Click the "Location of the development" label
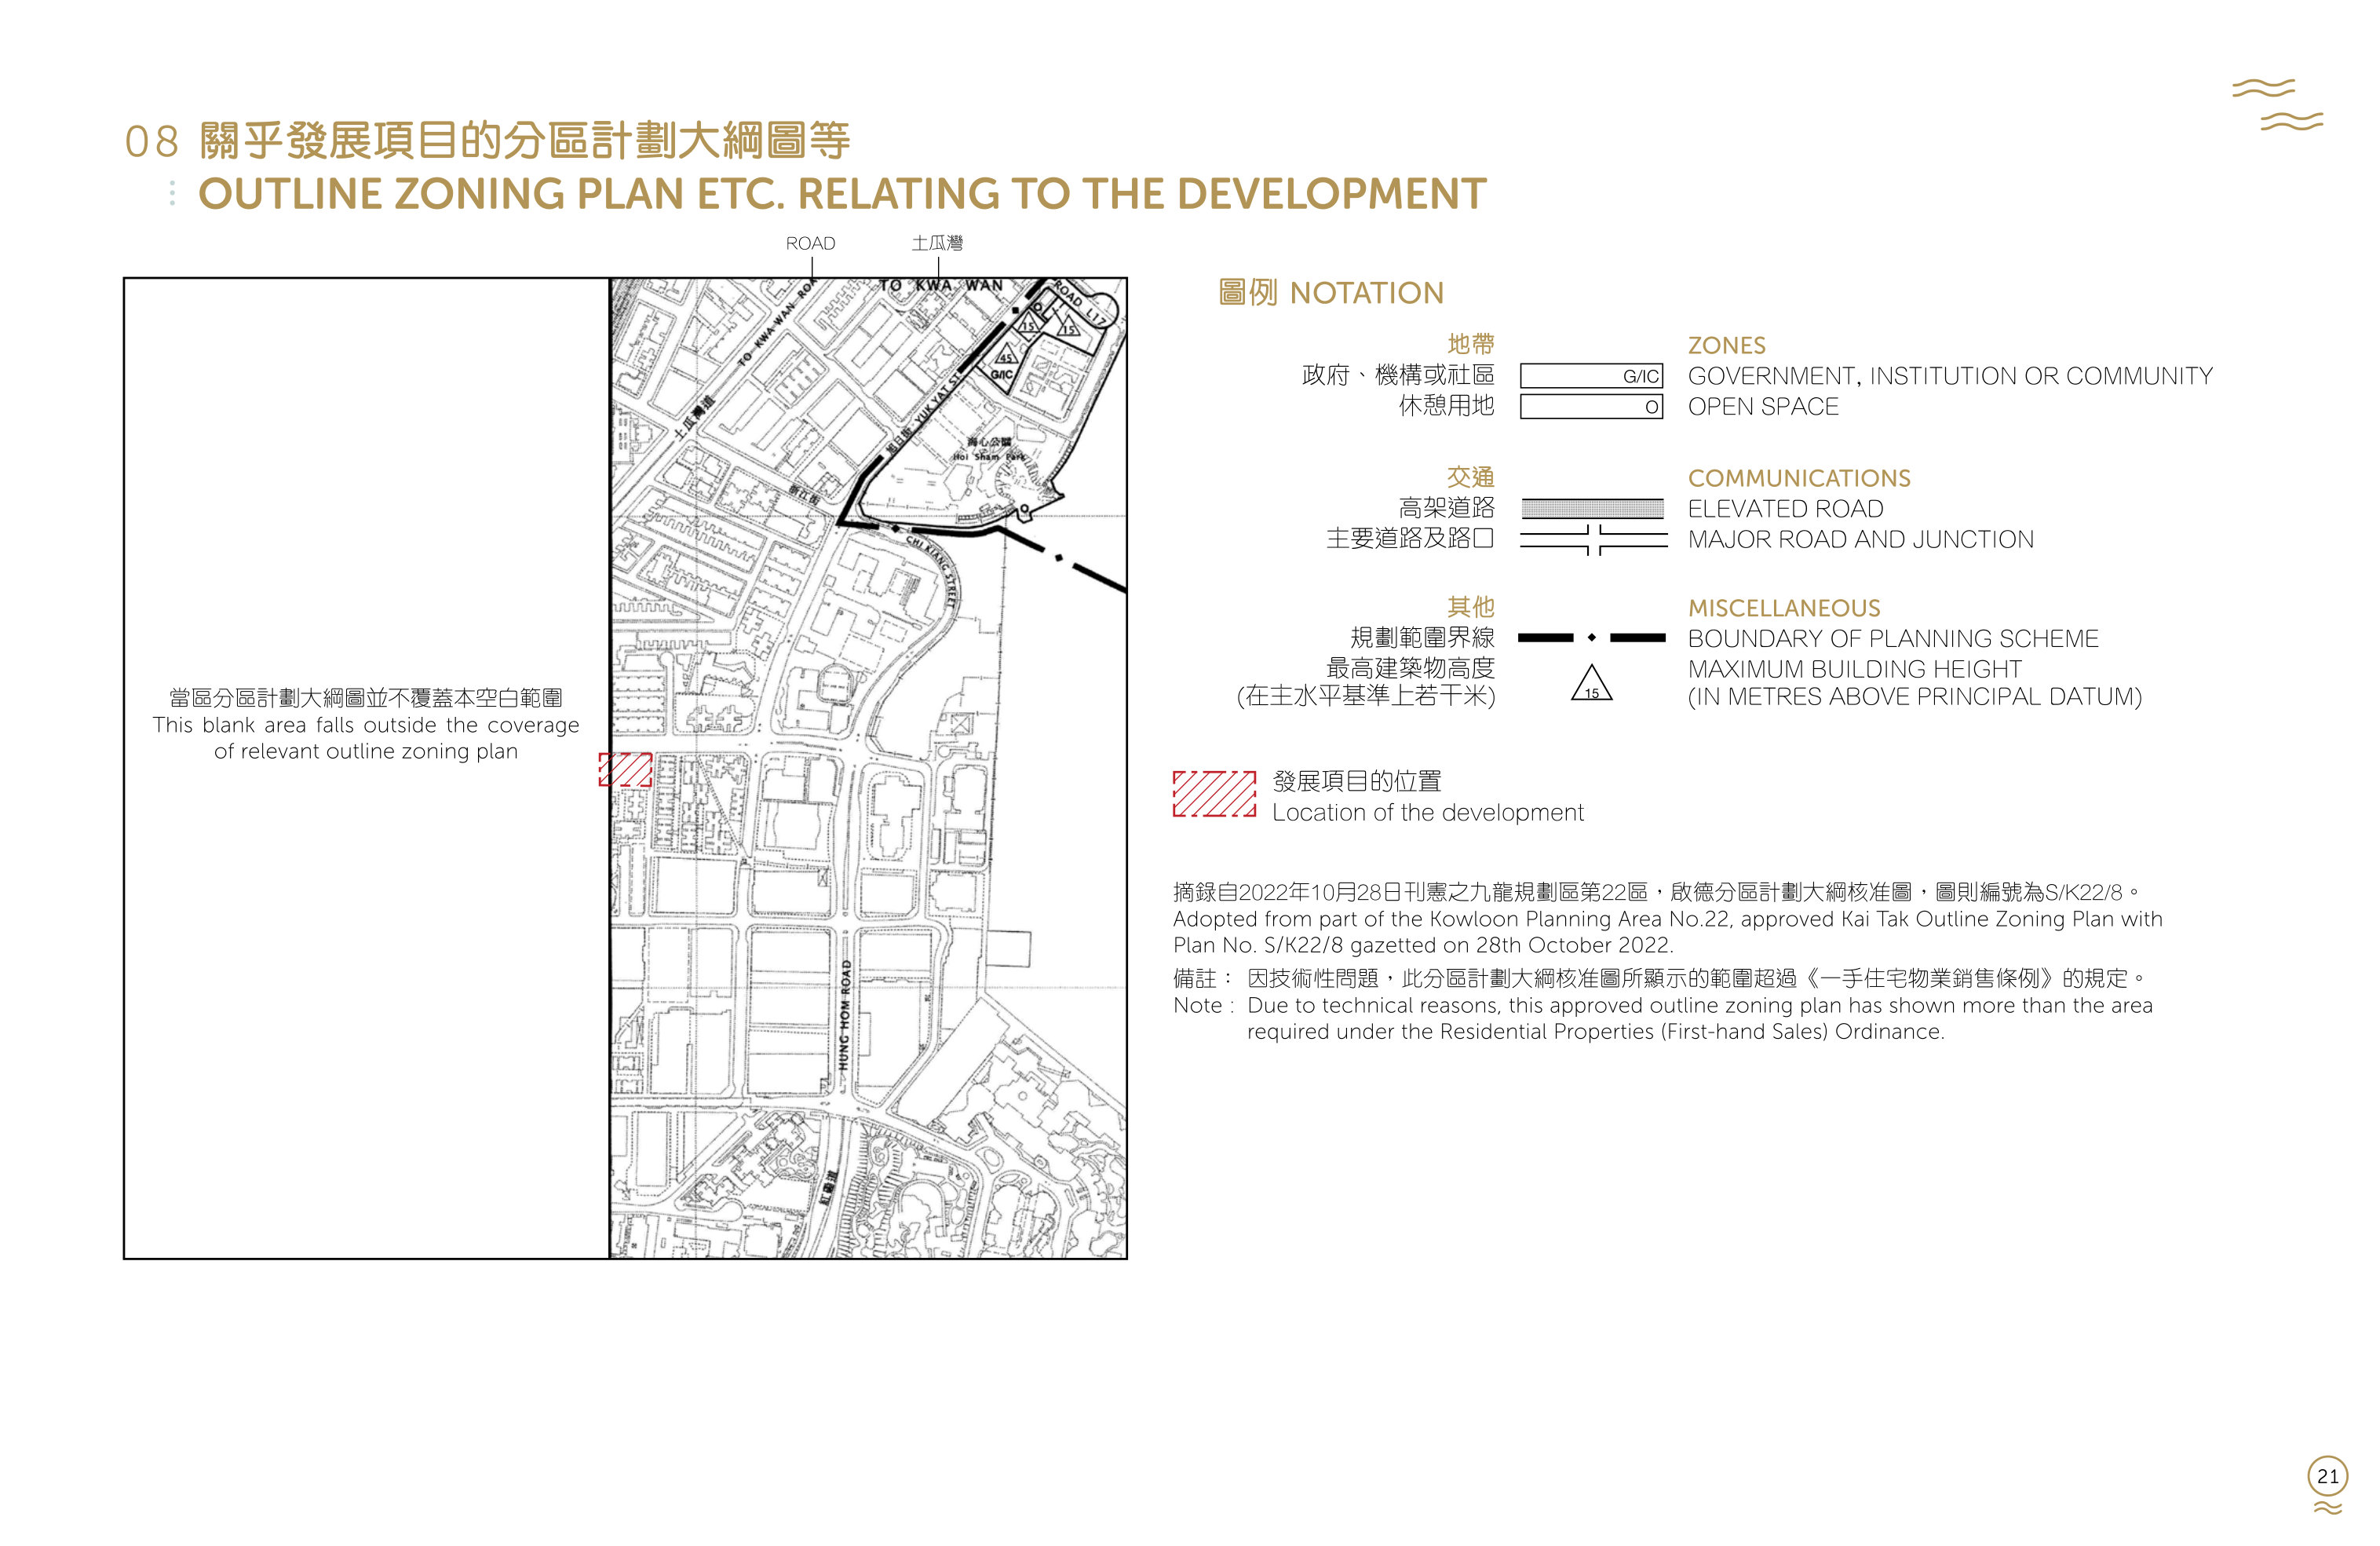The image size is (2380, 1546). coord(1428,813)
